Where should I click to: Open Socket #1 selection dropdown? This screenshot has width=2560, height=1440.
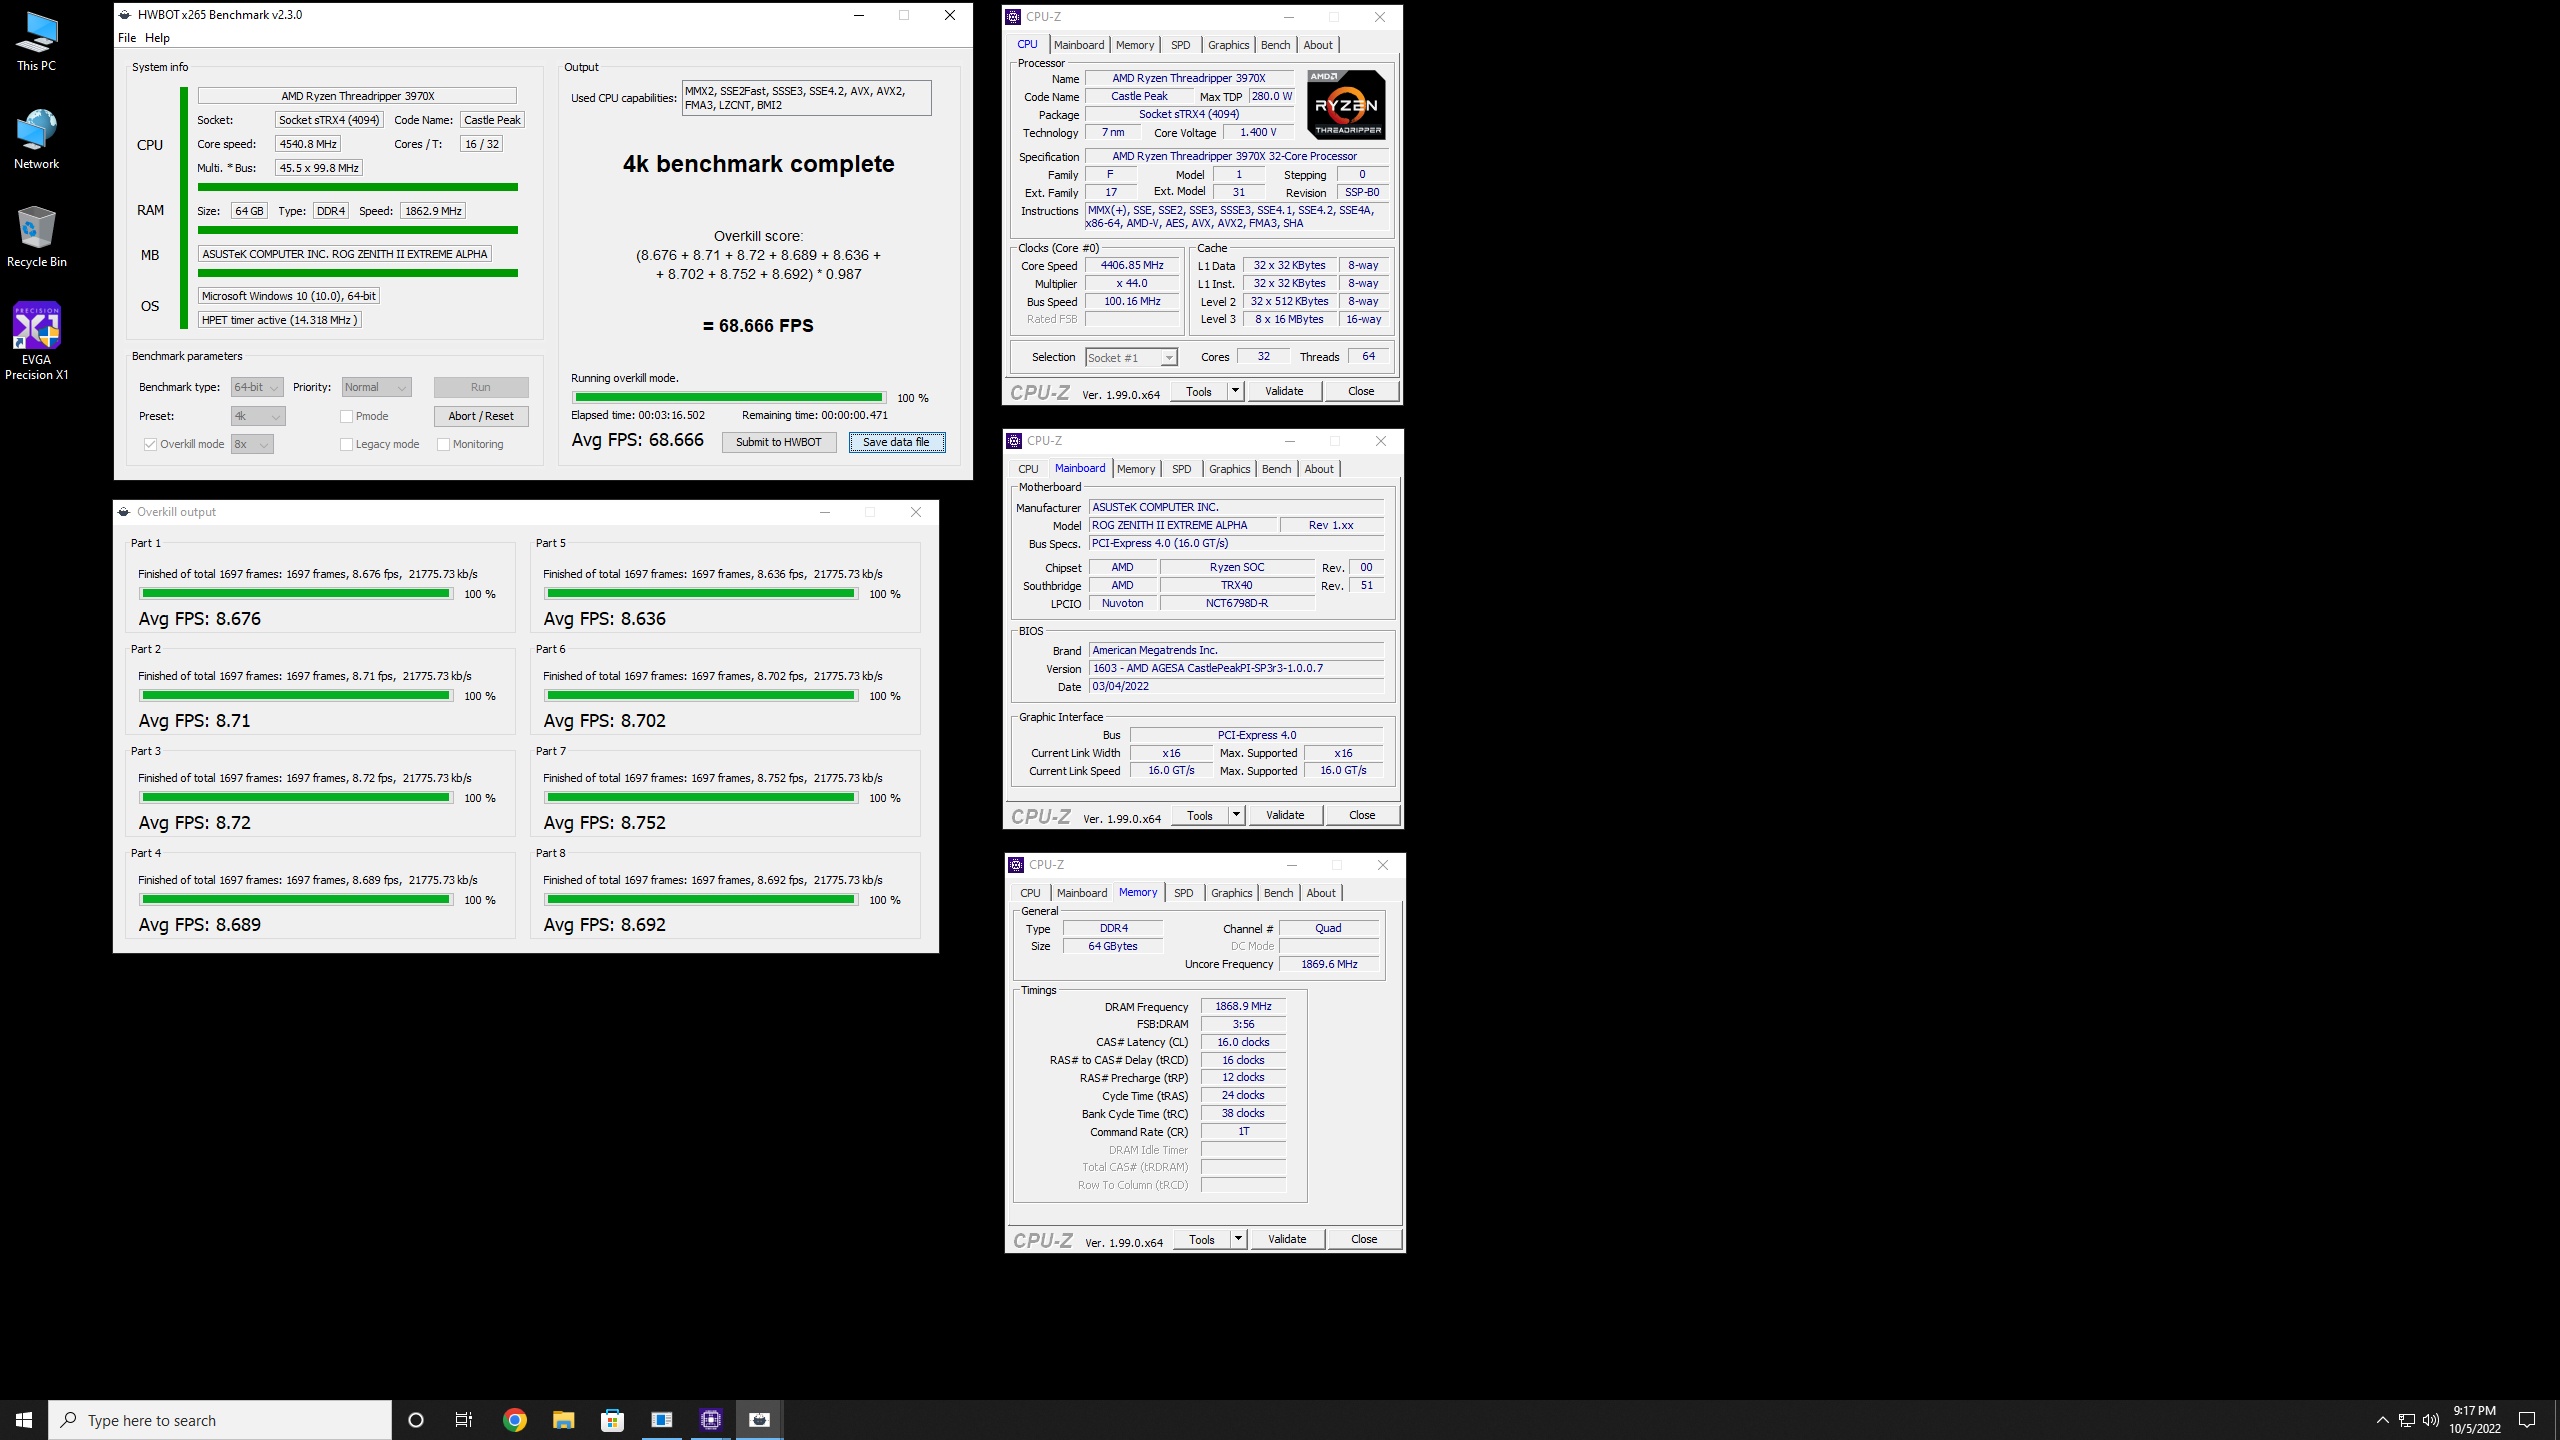[1131, 357]
